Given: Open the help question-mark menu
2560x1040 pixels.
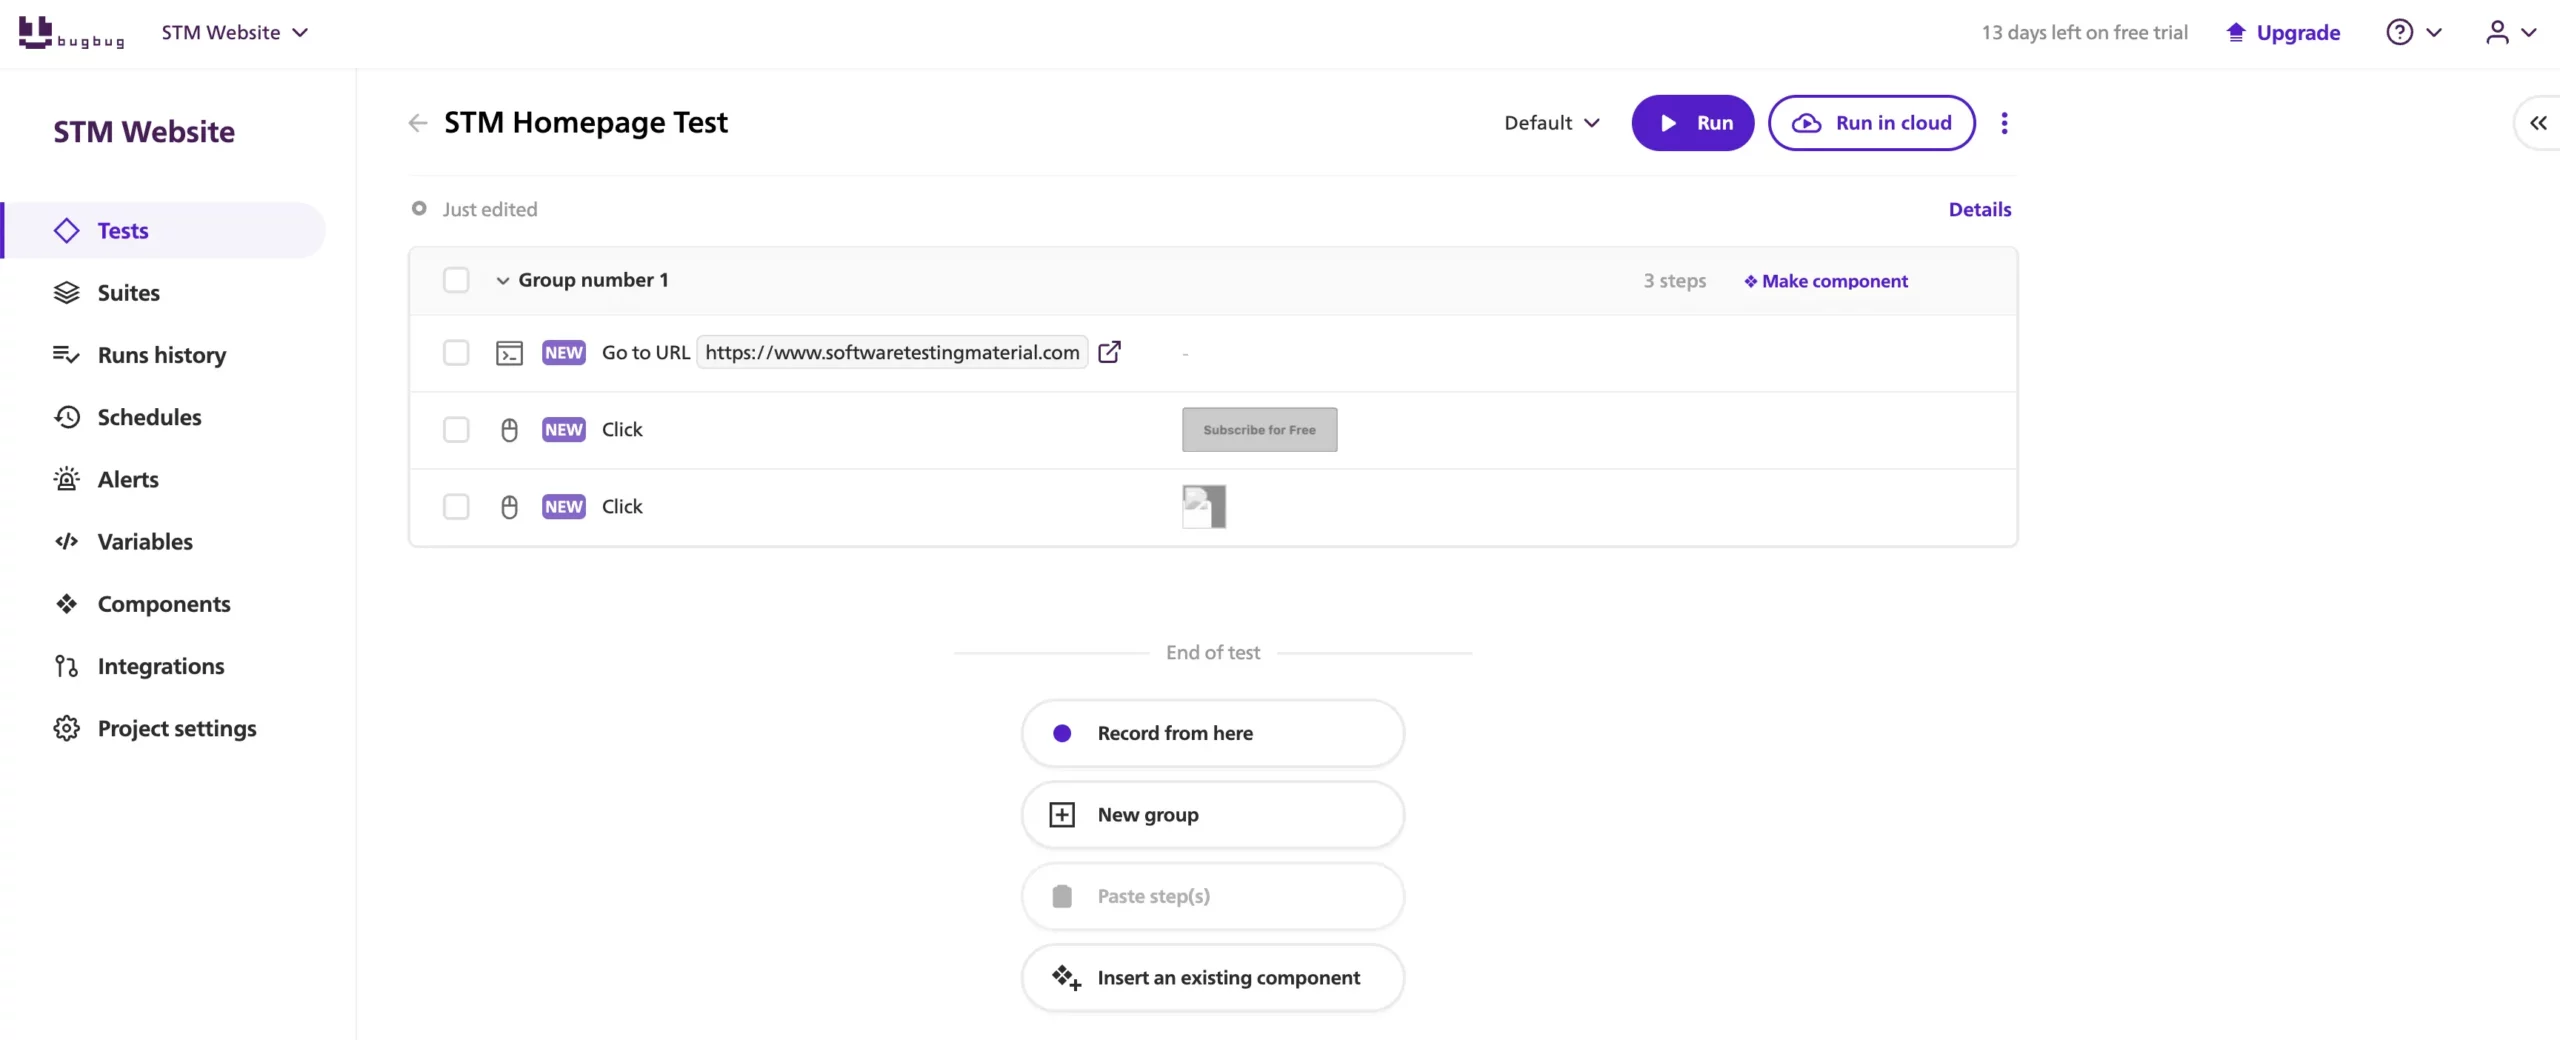Looking at the screenshot, I should pos(2413,32).
